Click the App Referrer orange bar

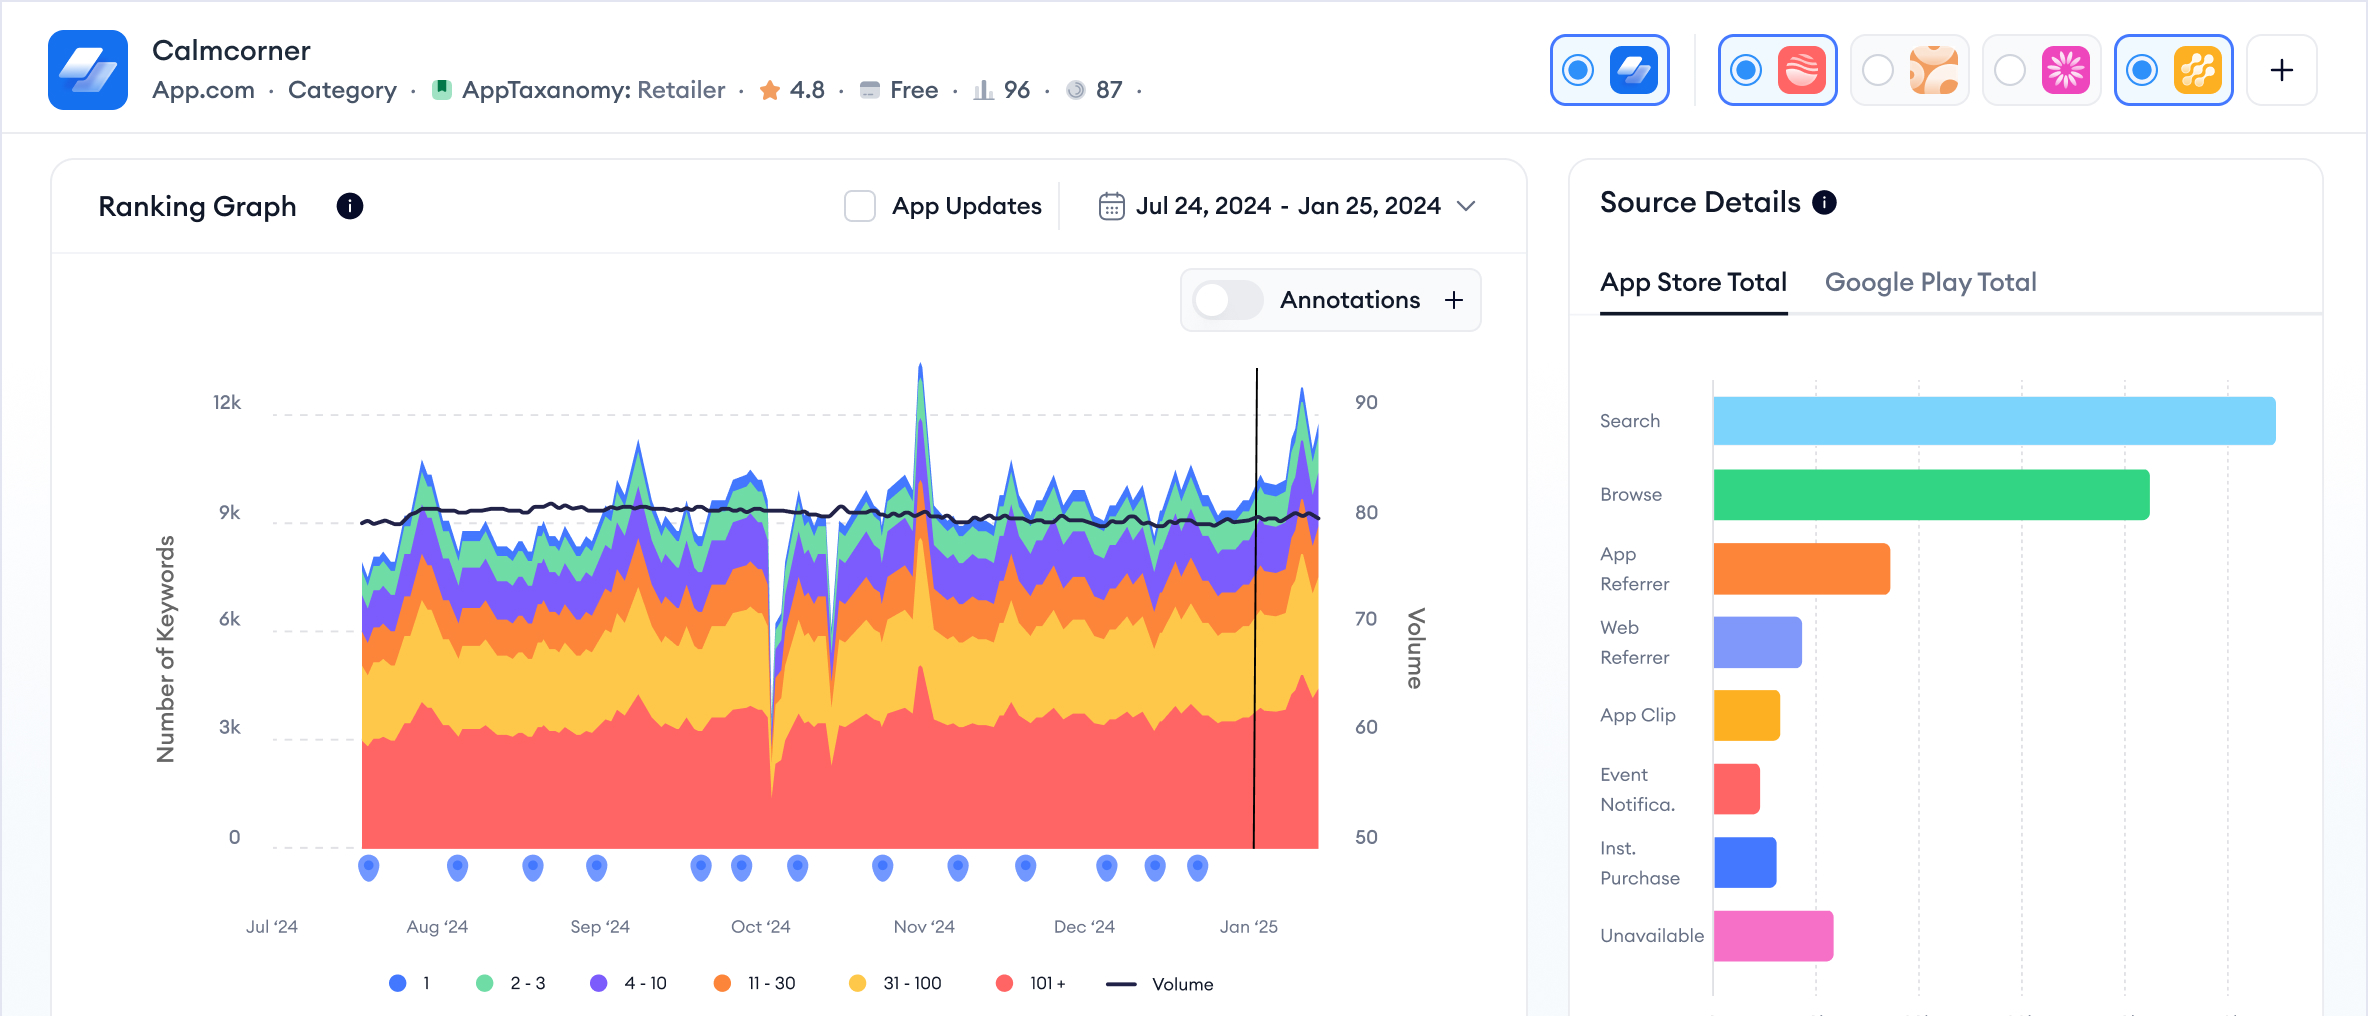point(1802,569)
